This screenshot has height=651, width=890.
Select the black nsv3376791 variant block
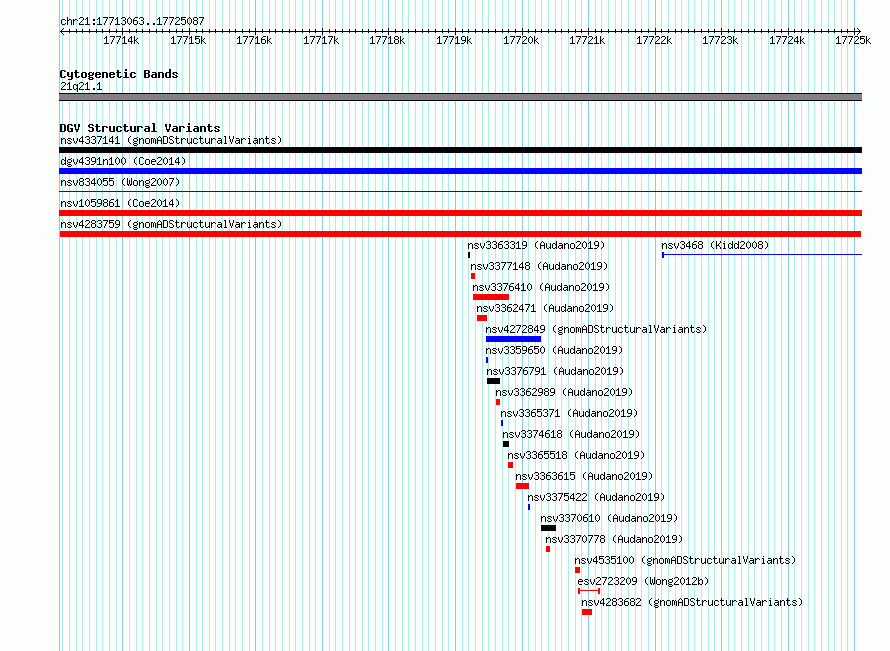point(493,381)
